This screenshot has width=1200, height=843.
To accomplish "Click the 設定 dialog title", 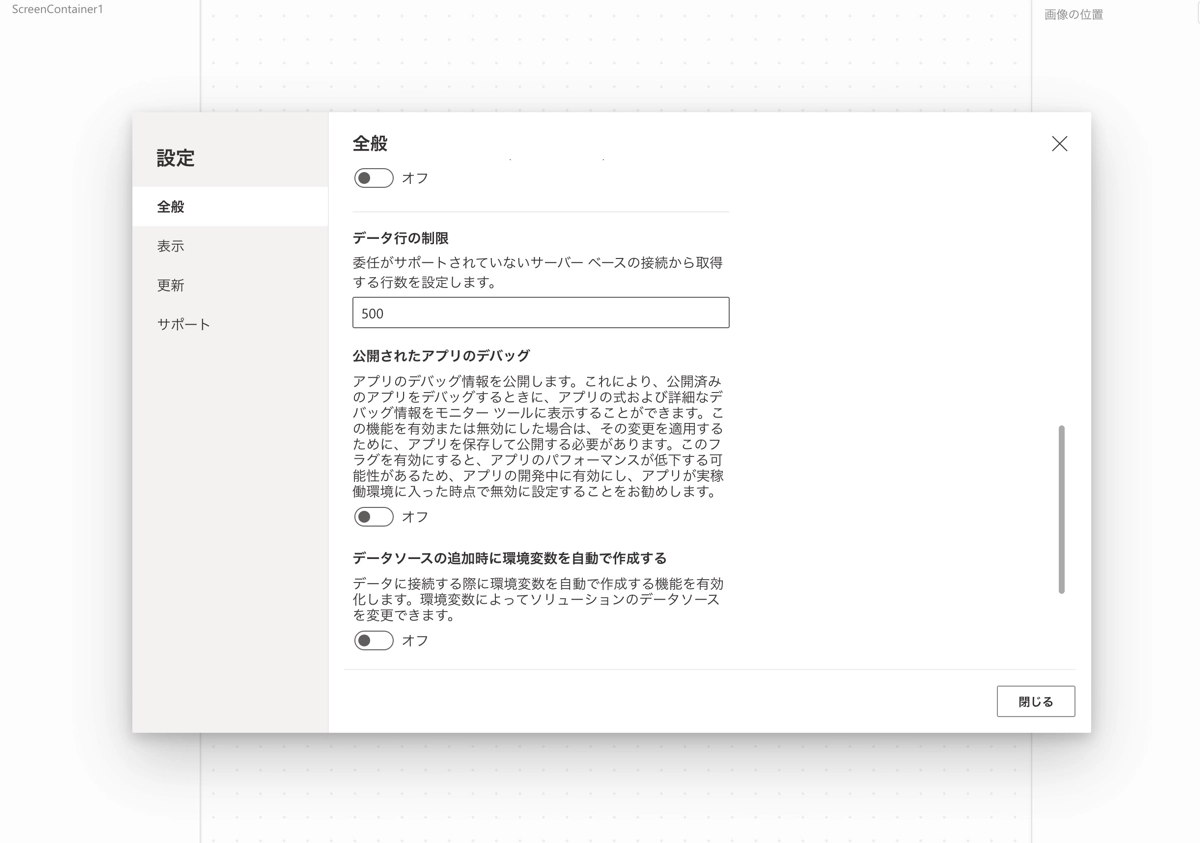I will pyautogui.click(x=176, y=158).
